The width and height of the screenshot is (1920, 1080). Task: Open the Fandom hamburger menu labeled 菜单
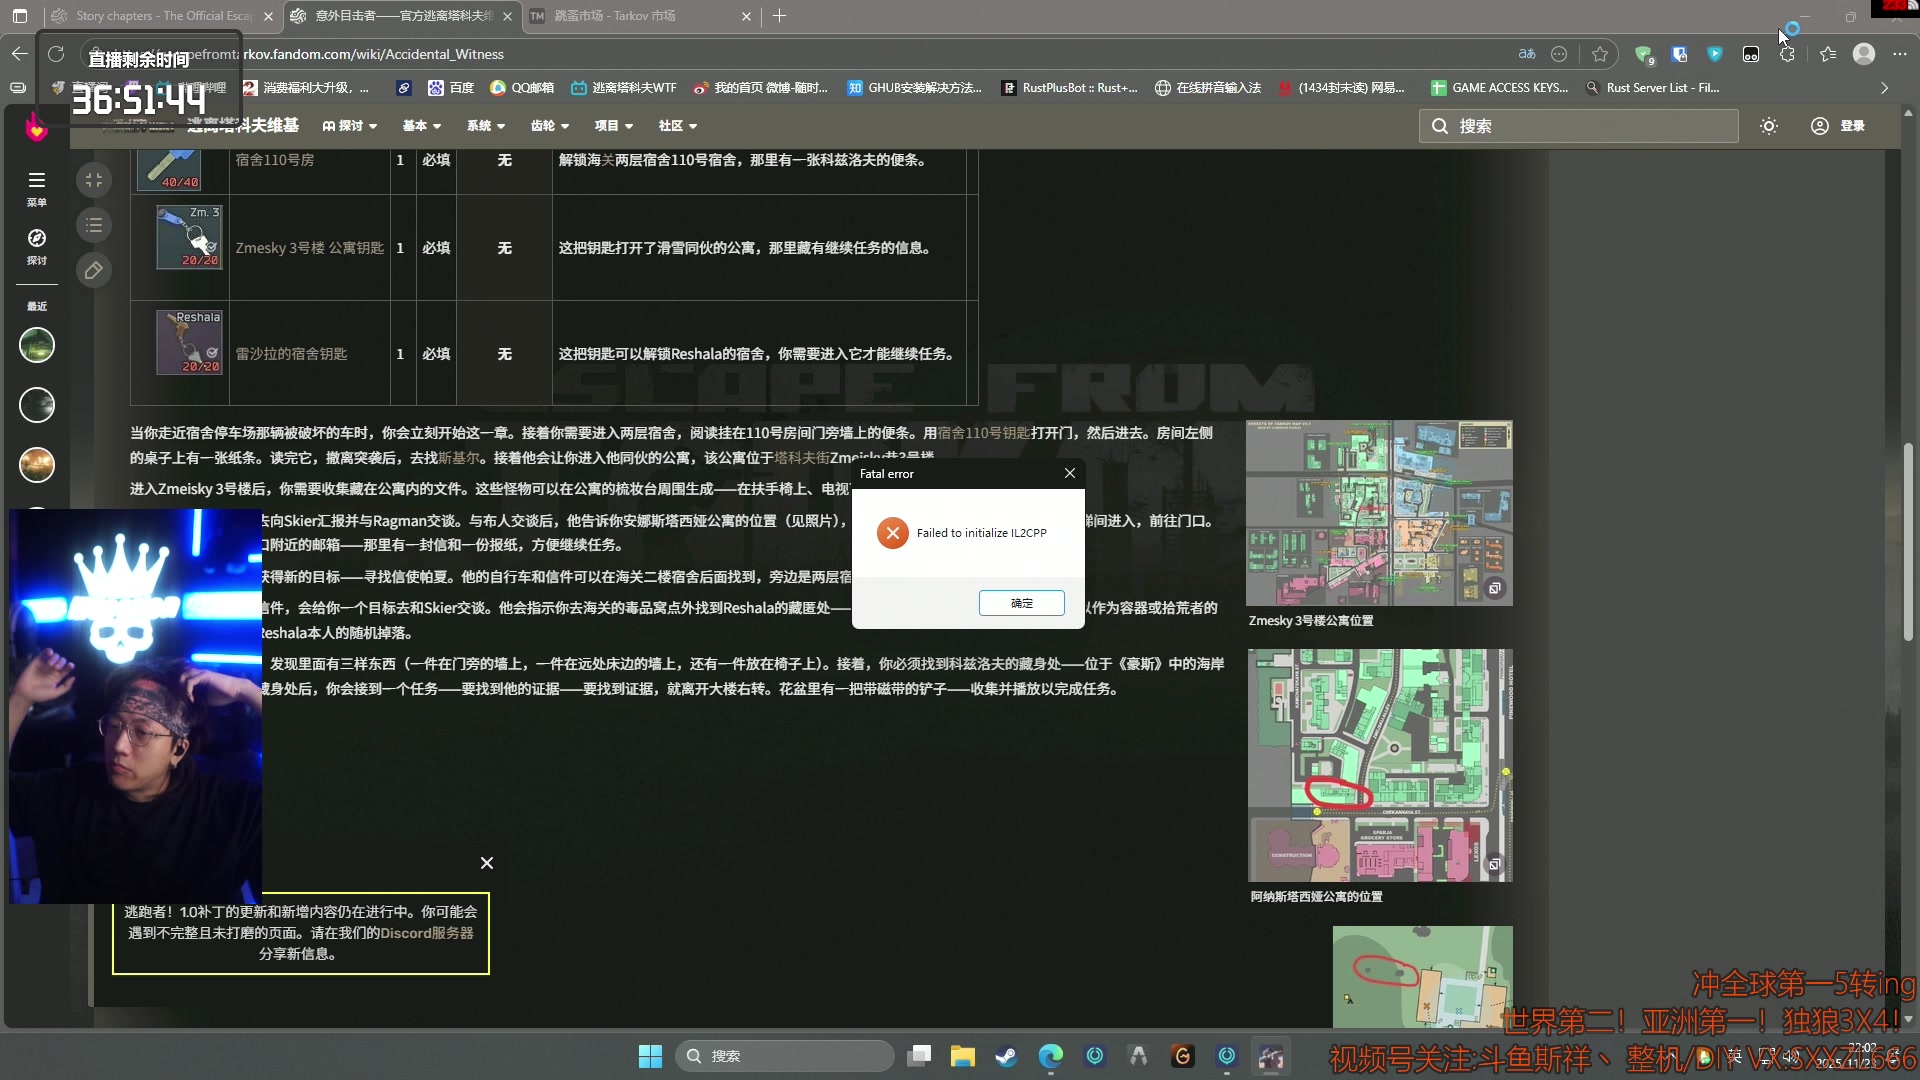coord(36,185)
